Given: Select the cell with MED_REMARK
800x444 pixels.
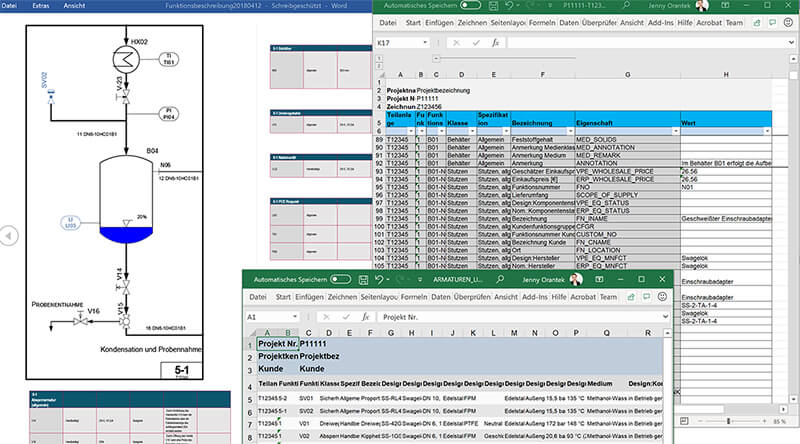Looking at the screenshot, I should [x=628, y=155].
